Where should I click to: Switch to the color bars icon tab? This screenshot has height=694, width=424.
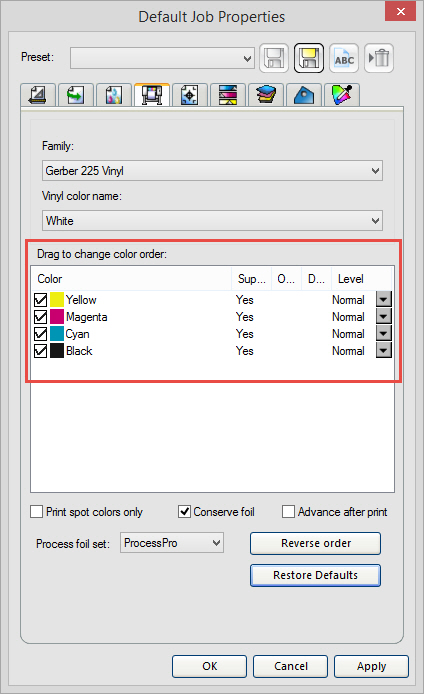coord(227,95)
